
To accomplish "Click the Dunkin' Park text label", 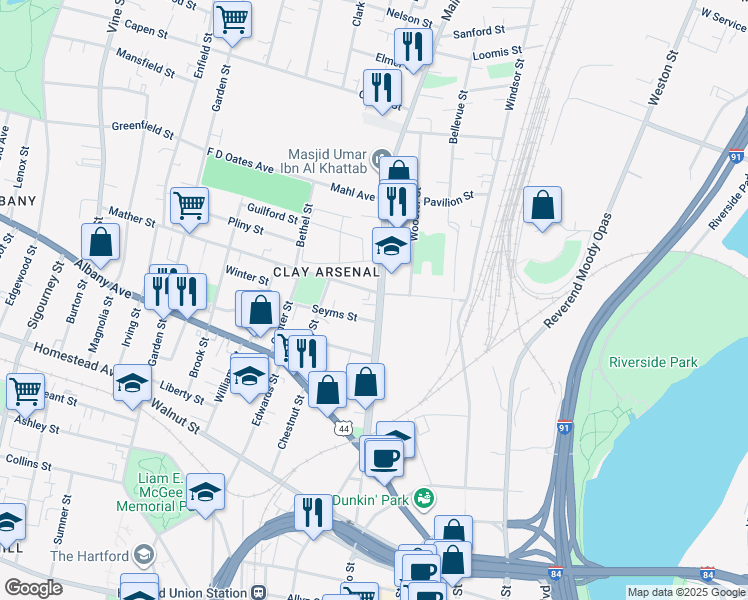I will (370, 500).
